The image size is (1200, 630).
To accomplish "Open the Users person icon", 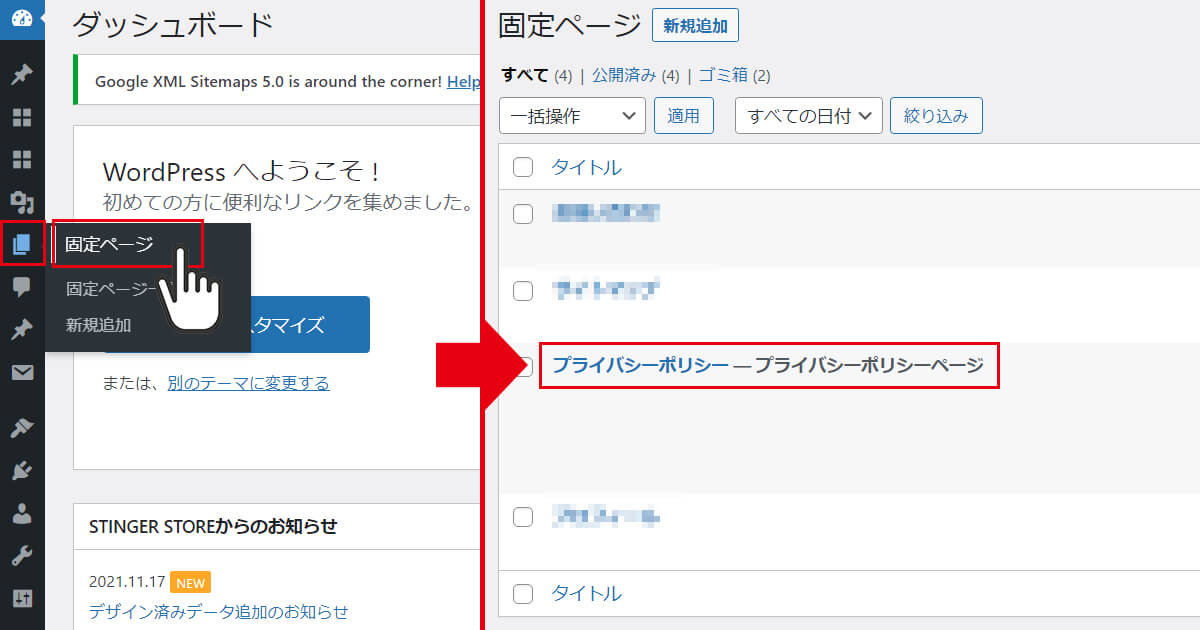I will (x=22, y=513).
